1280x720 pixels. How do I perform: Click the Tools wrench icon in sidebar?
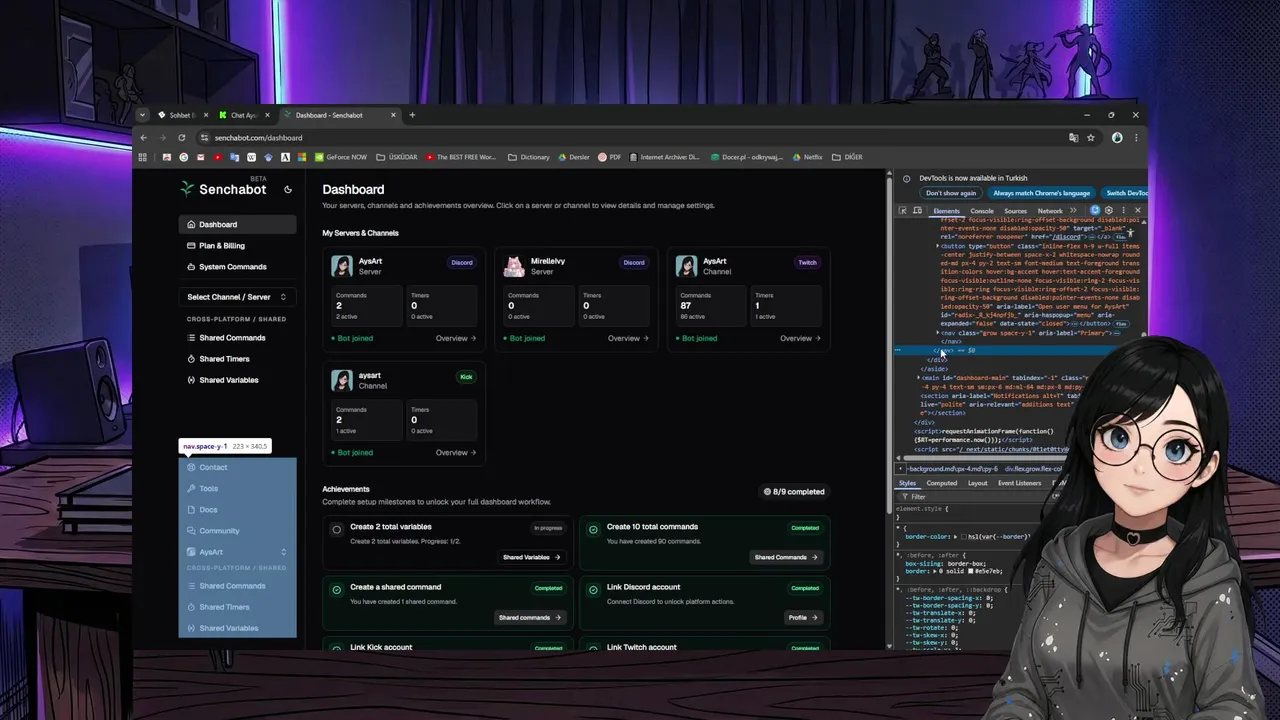tap(191, 488)
